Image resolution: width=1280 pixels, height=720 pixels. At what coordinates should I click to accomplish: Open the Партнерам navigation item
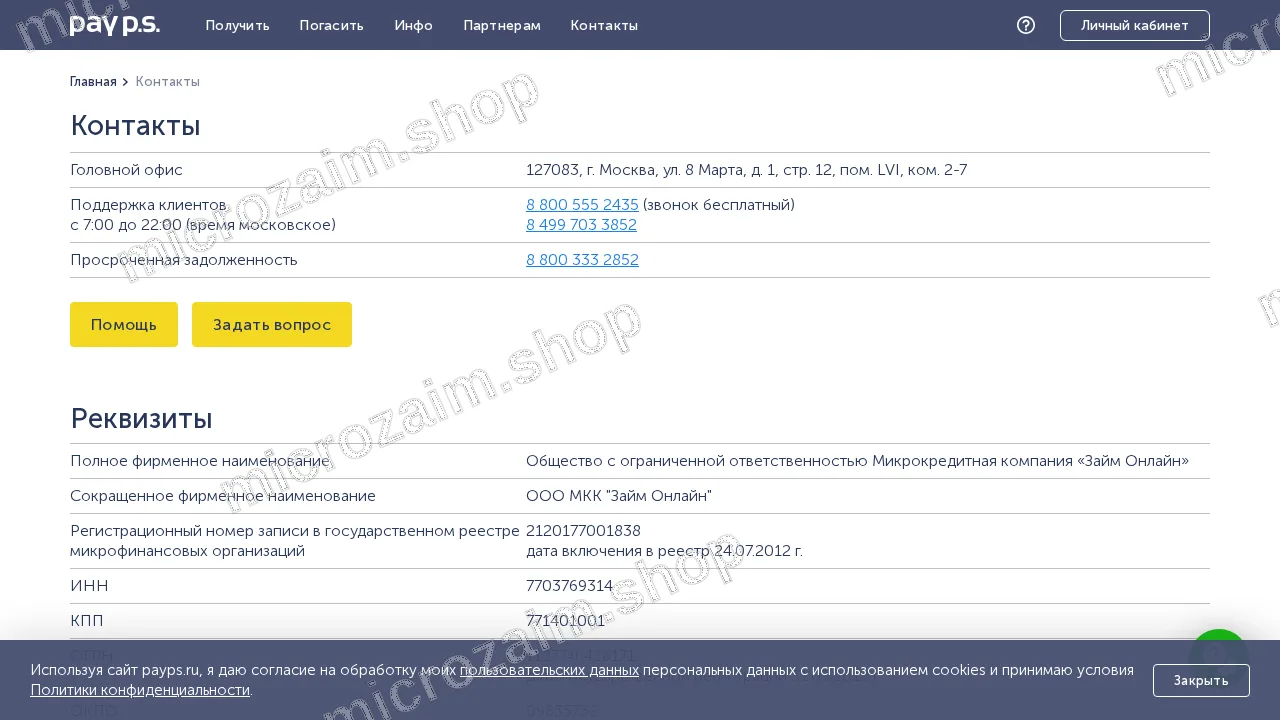point(502,25)
